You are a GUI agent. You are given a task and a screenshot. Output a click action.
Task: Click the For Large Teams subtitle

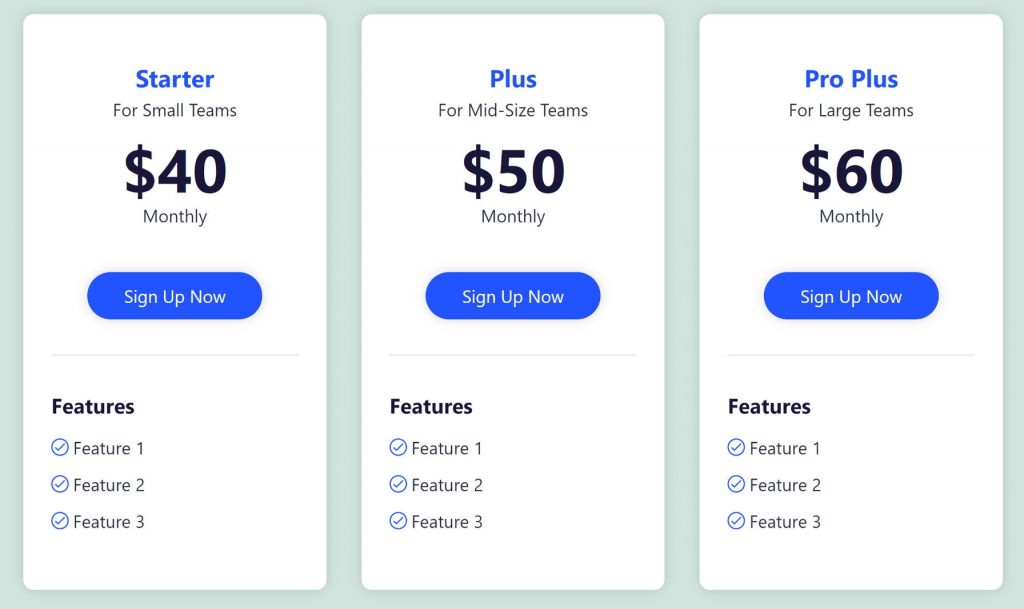point(851,110)
